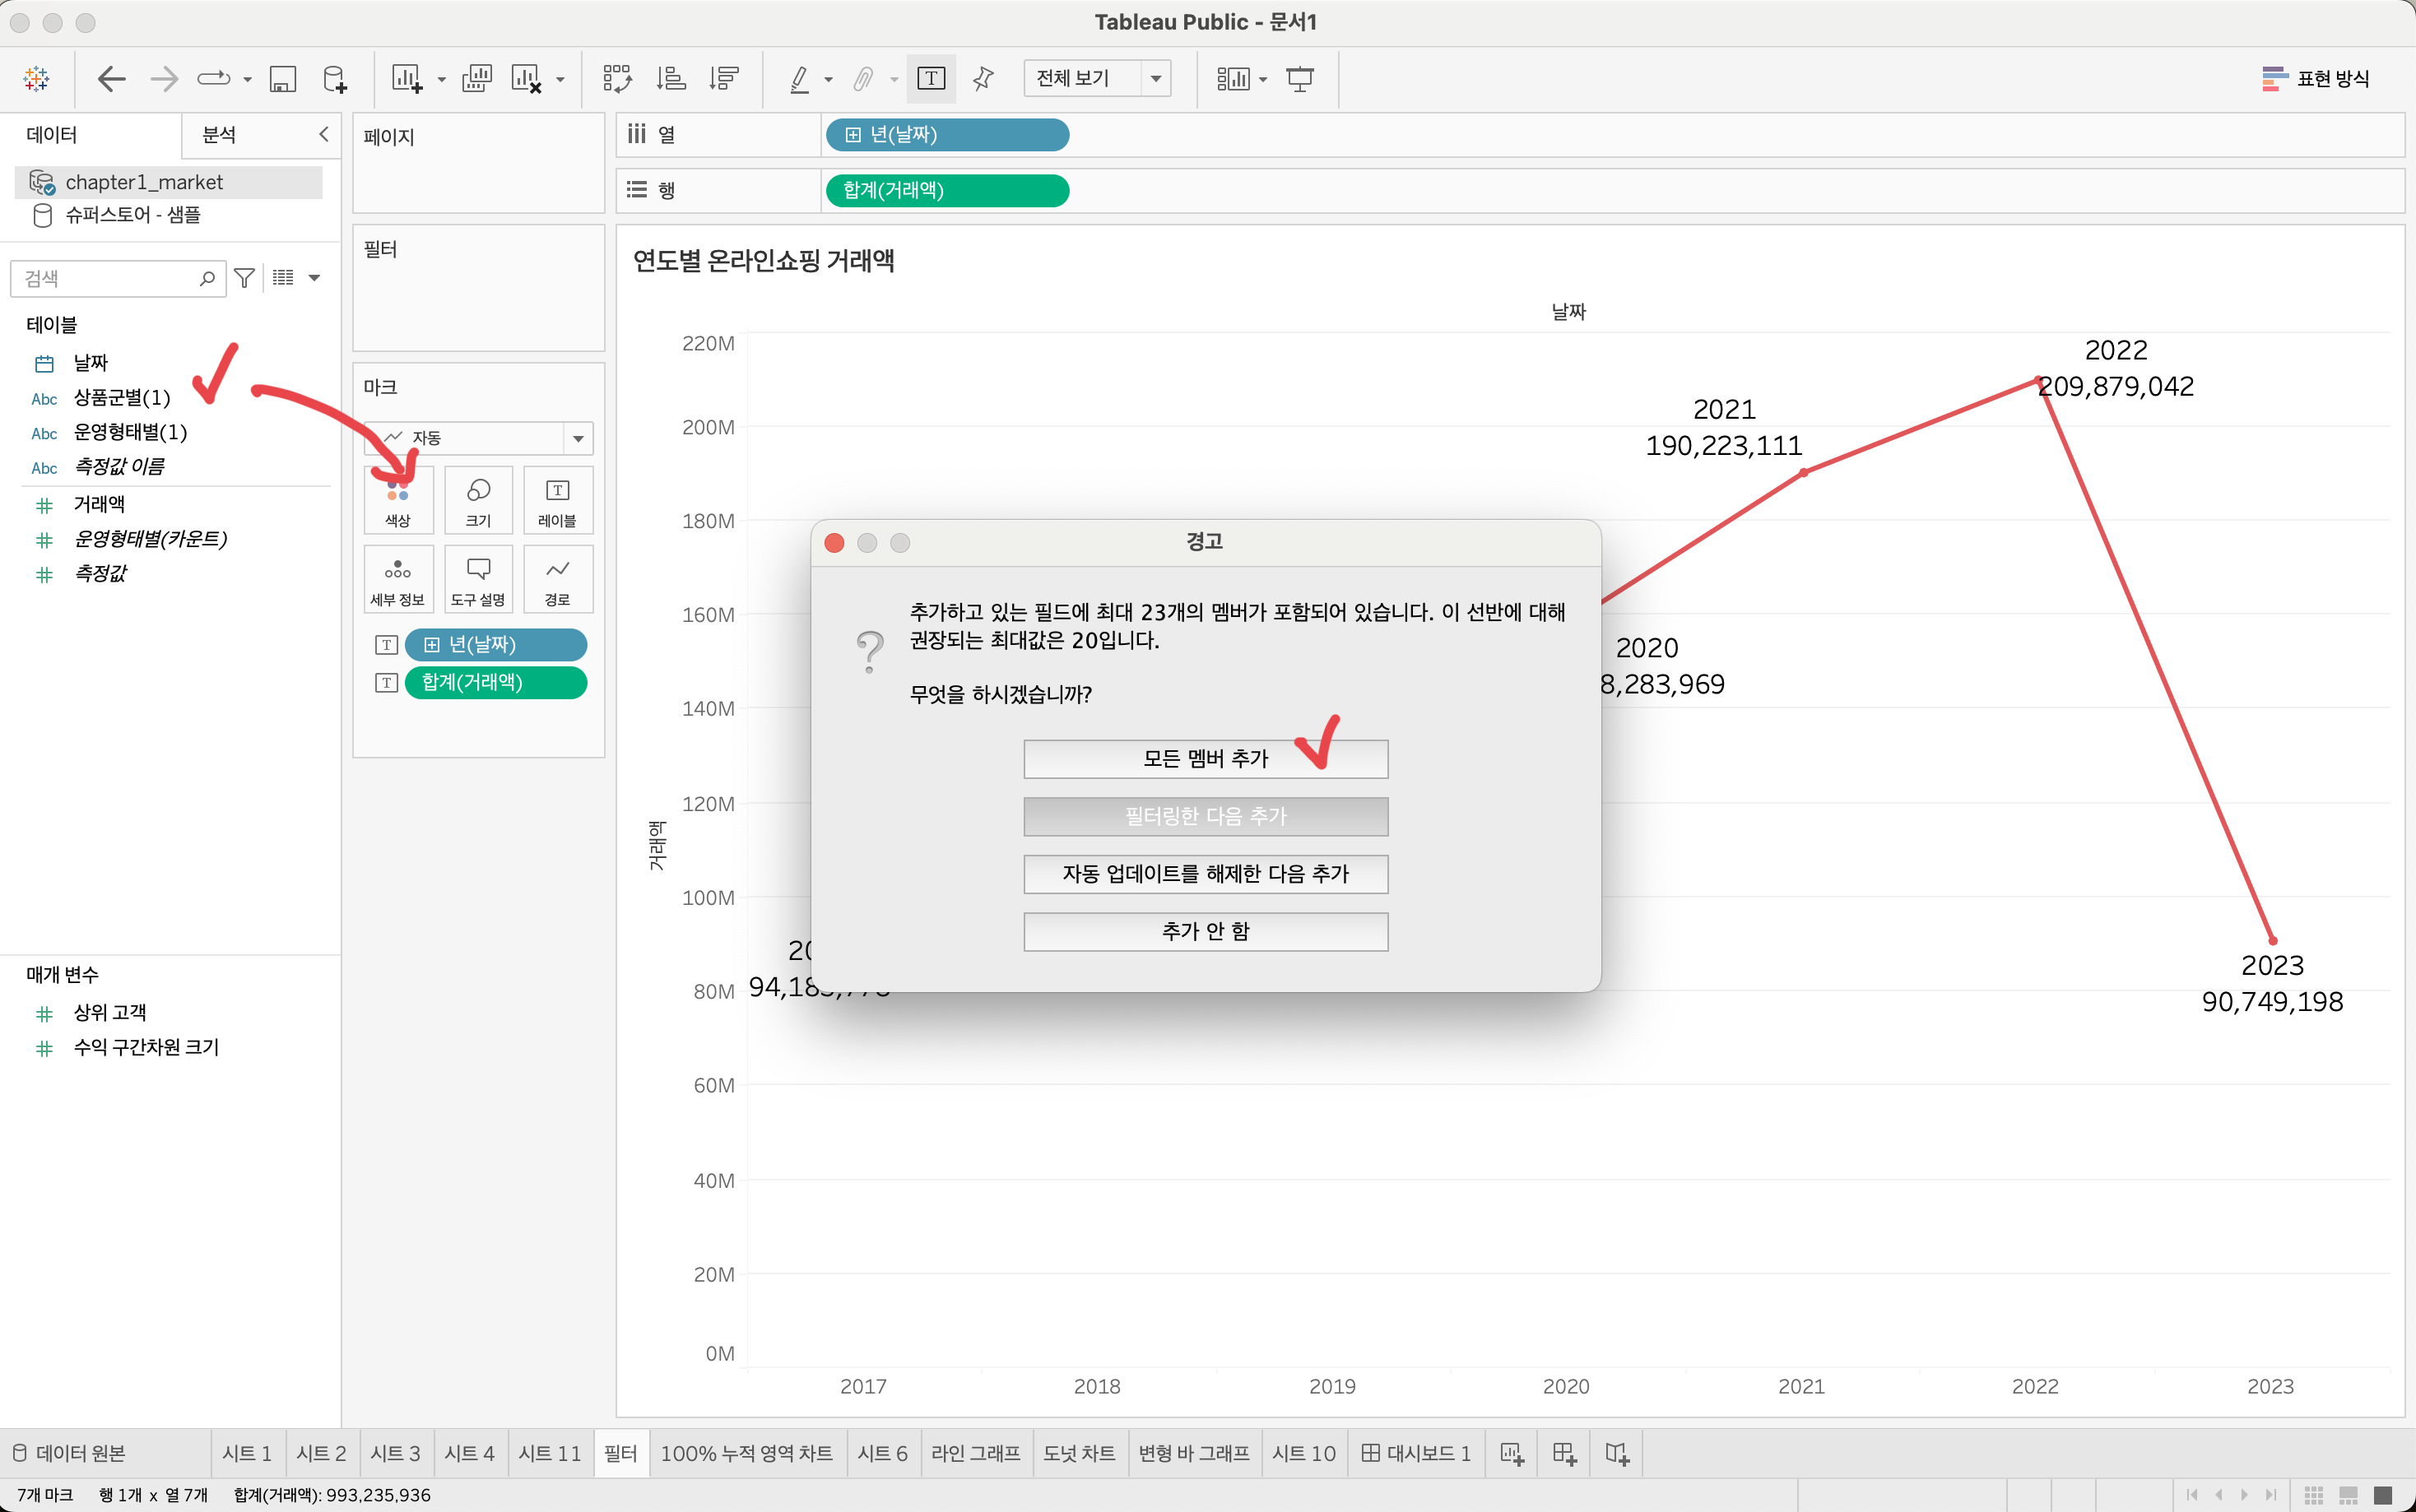Click the swap rows and columns icon
This screenshot has width=2416, height=1512.
click(x=617, y=79)
